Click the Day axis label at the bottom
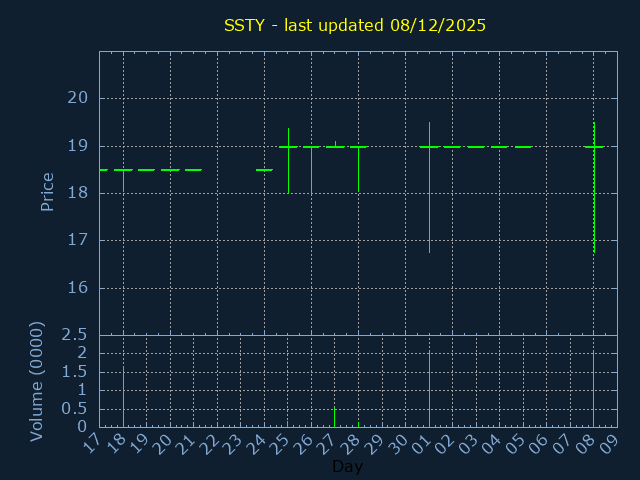Viewport: 640px width, 480px height. [x=347, y=466]
